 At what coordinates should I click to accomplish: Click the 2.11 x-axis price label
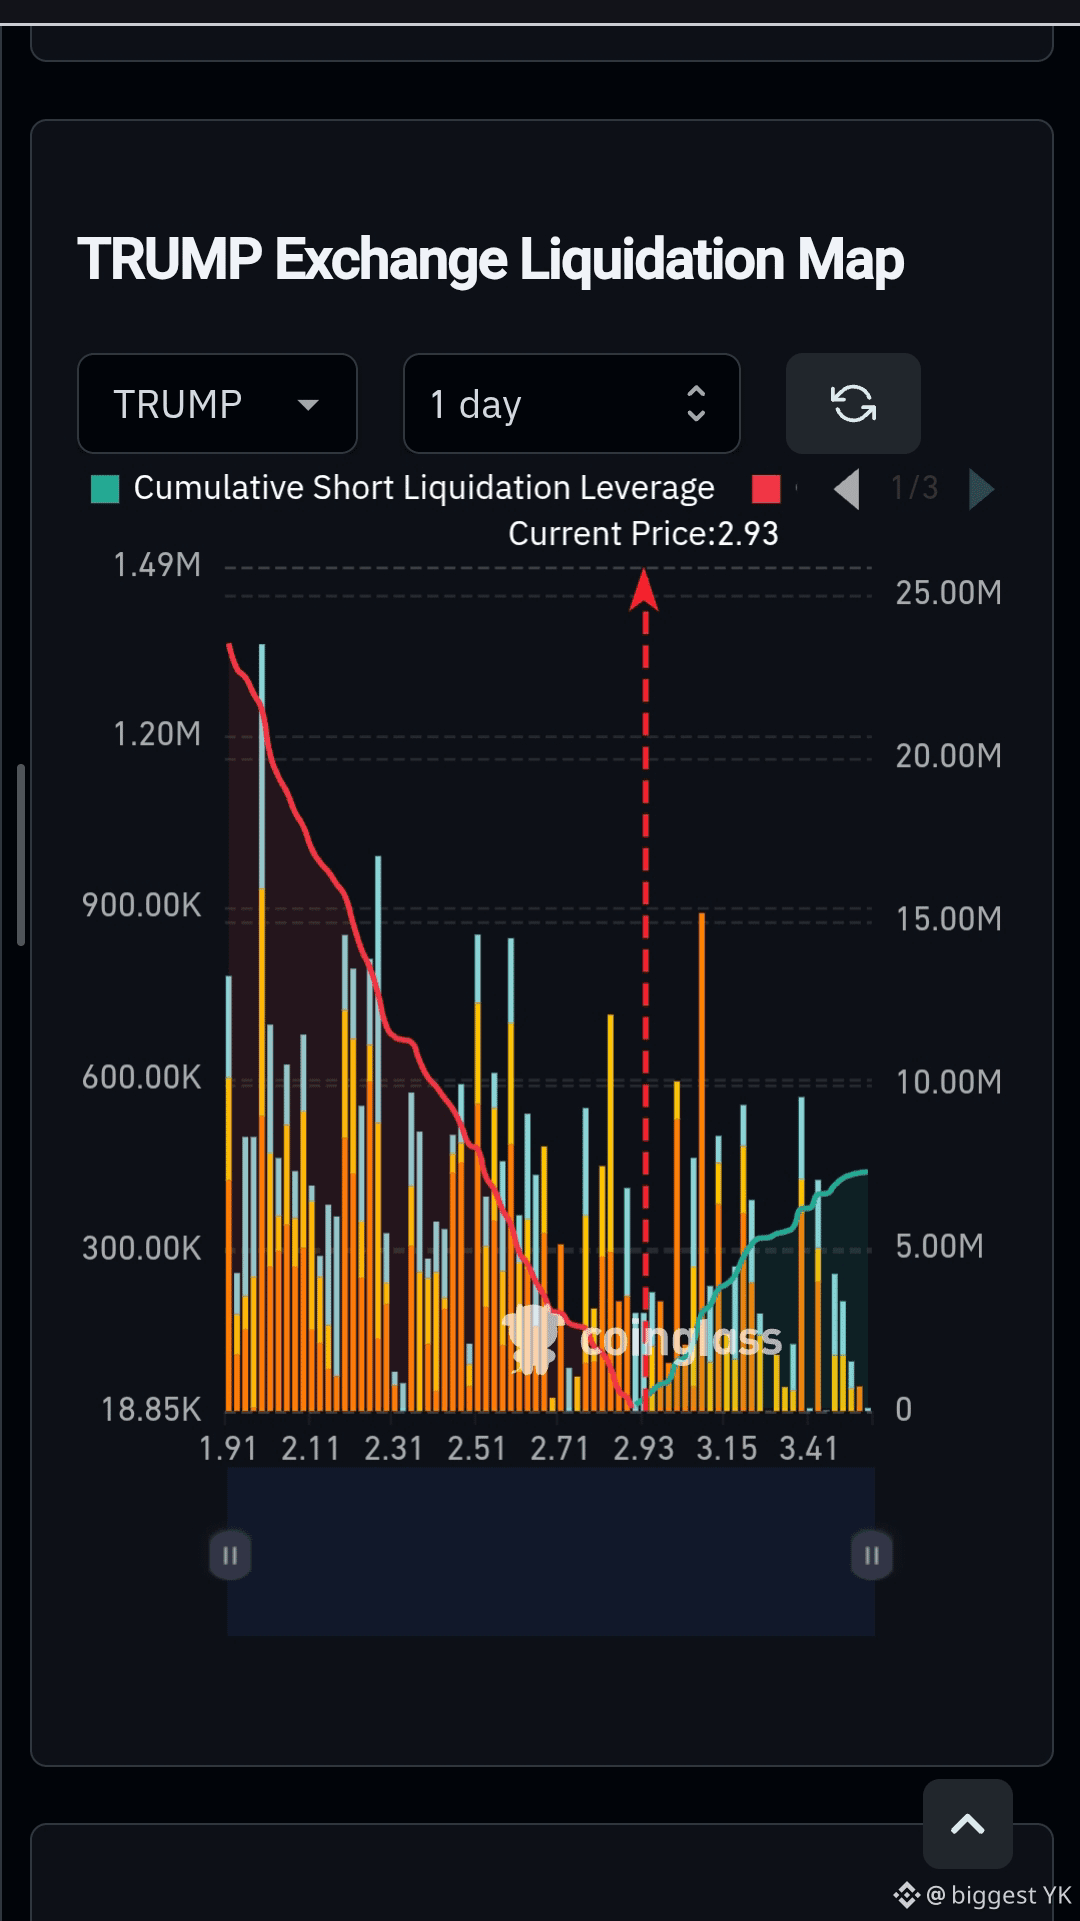(x=311, y=1448)
